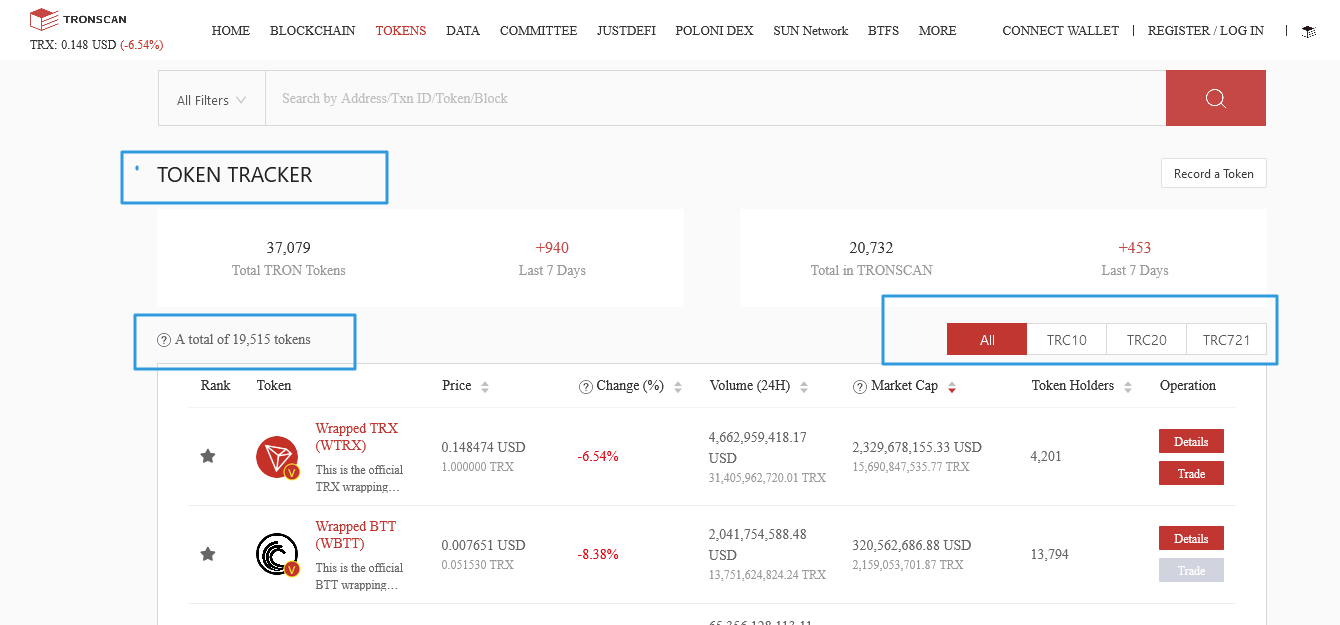Select the All token filter tab
1340x625 pixels.
(x=987, y=340)
